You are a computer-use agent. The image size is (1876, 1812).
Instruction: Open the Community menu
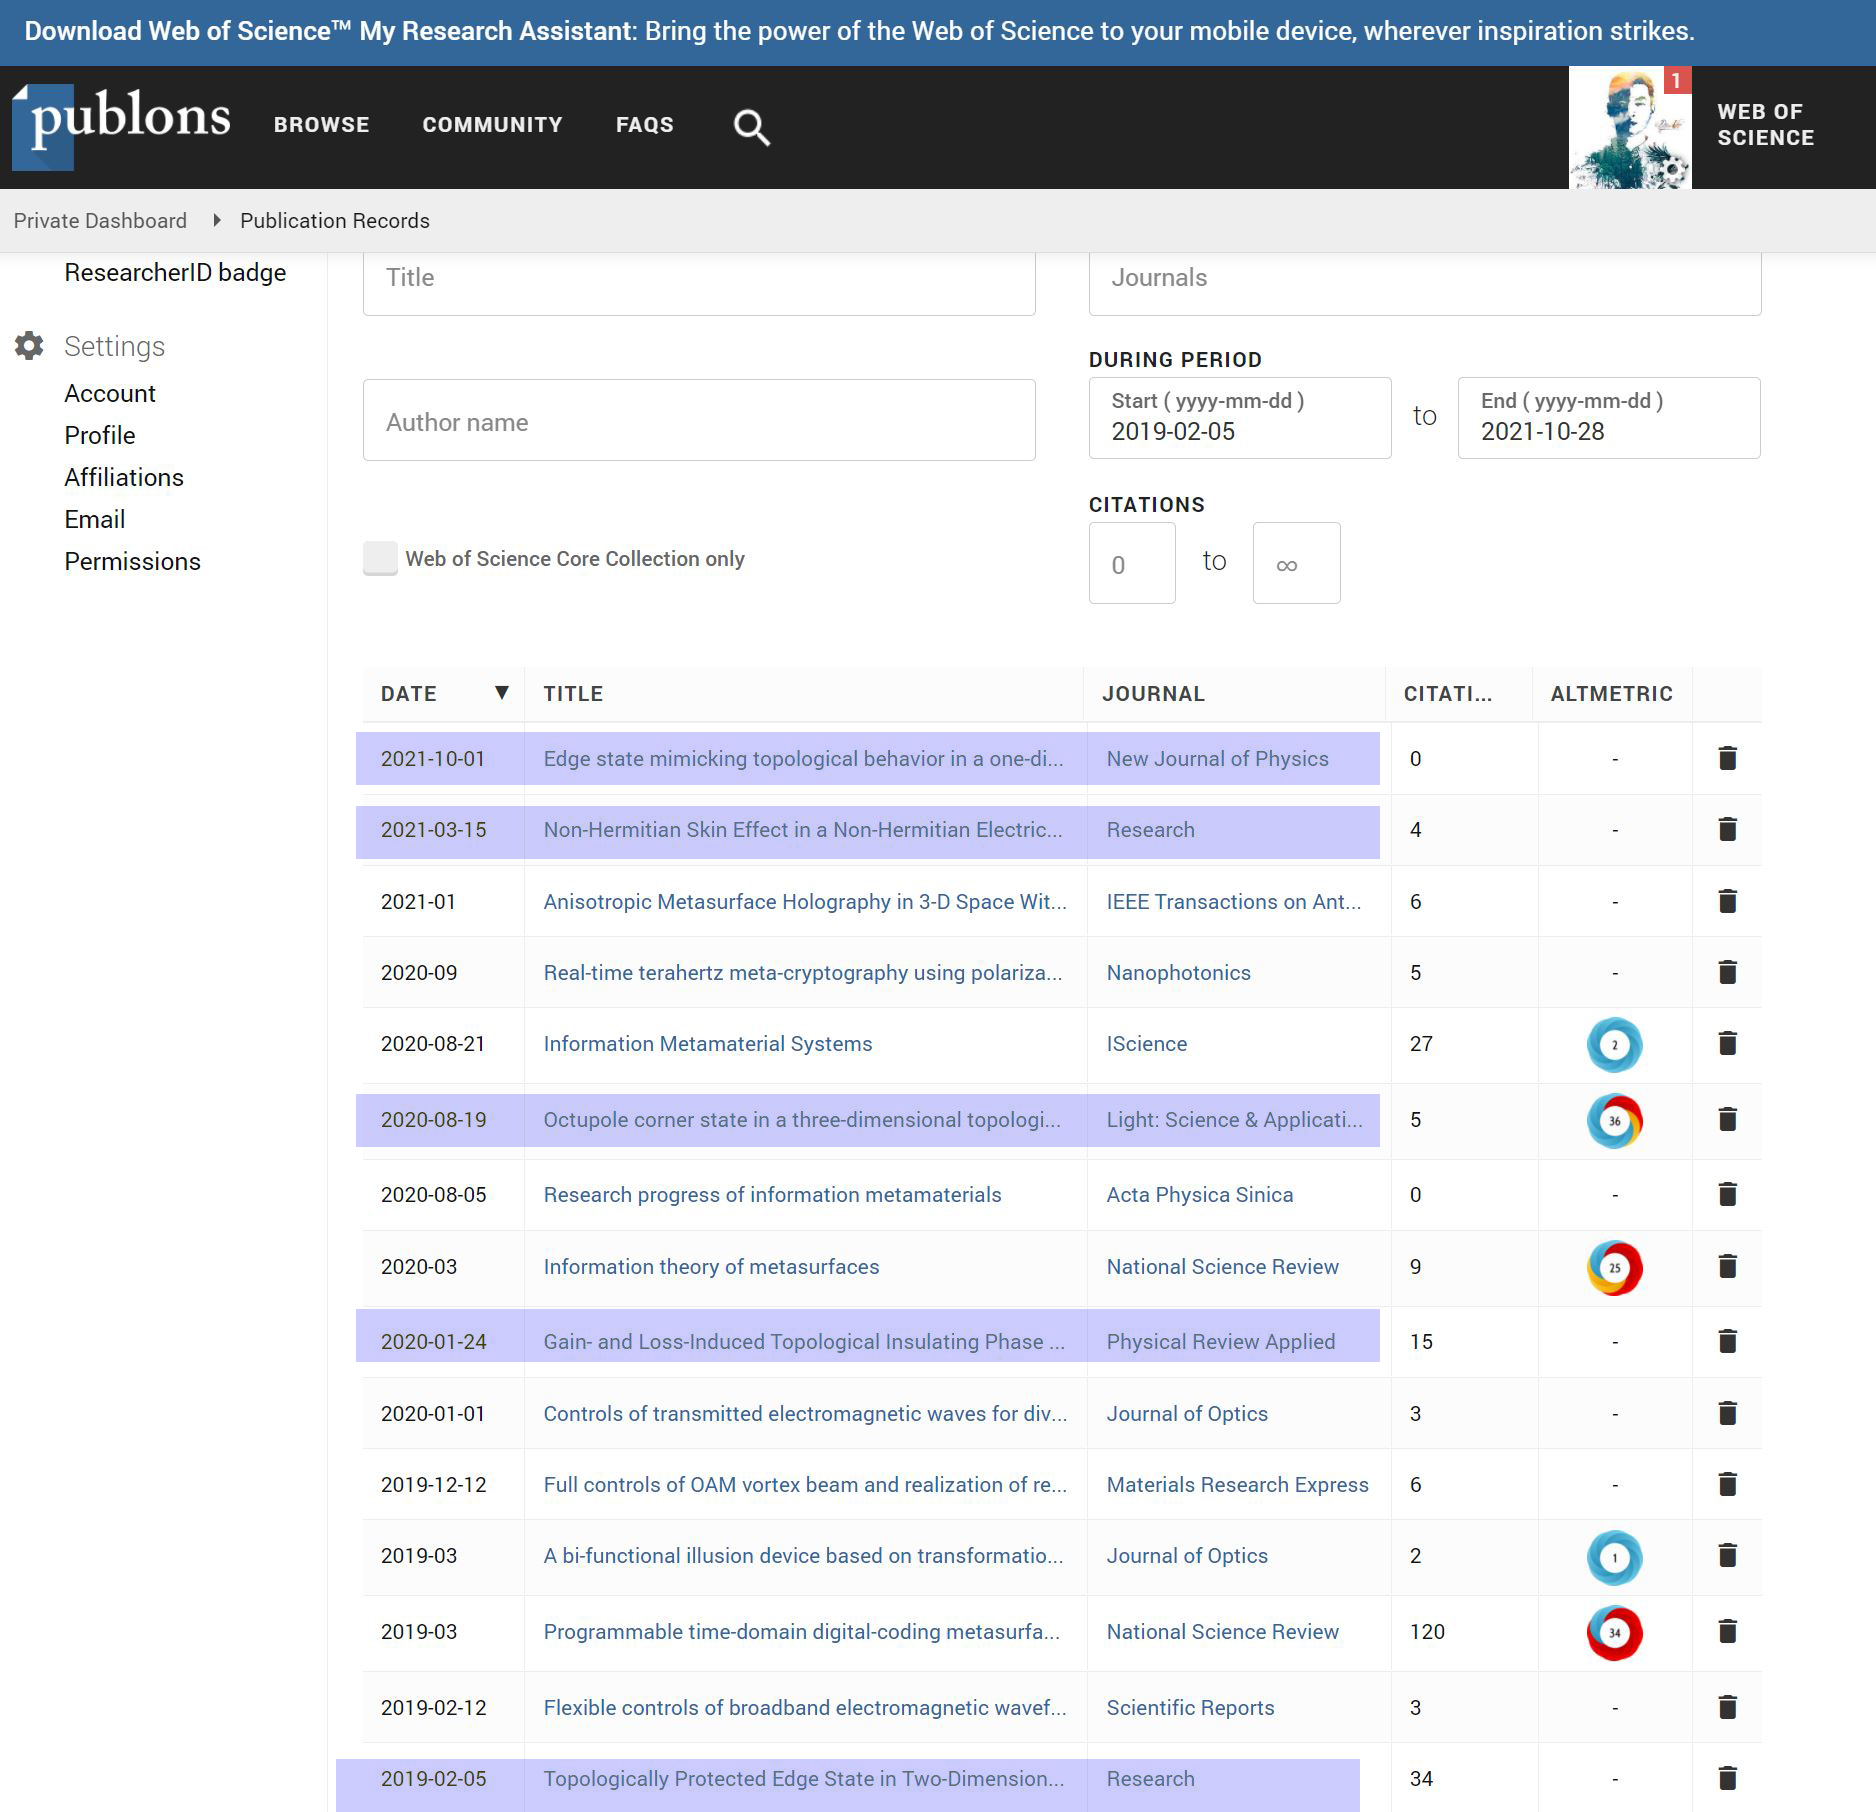(492, 125)
